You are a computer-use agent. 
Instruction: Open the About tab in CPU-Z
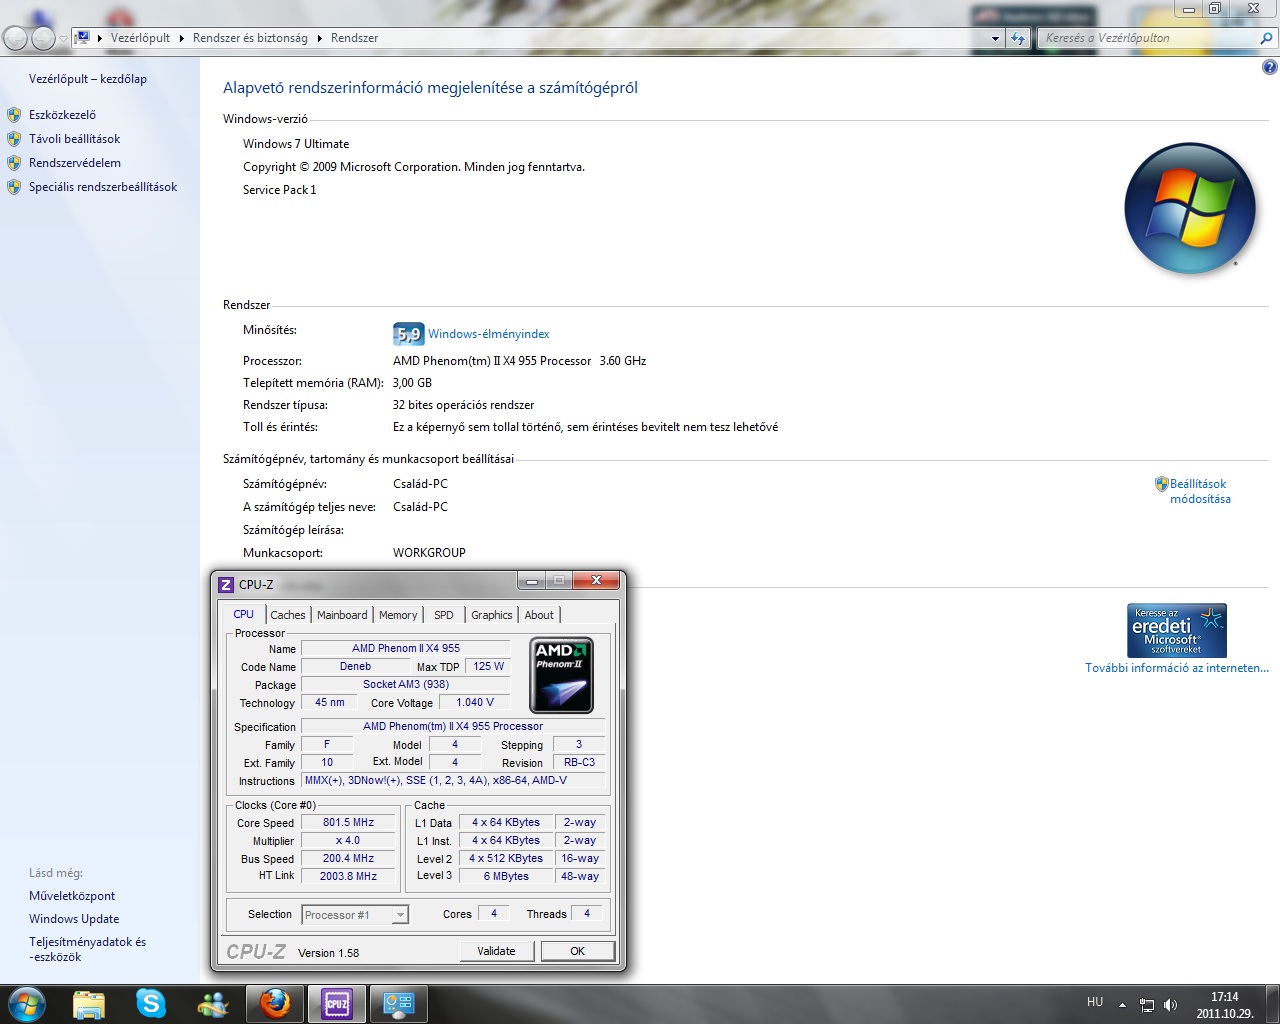[539, 615]
